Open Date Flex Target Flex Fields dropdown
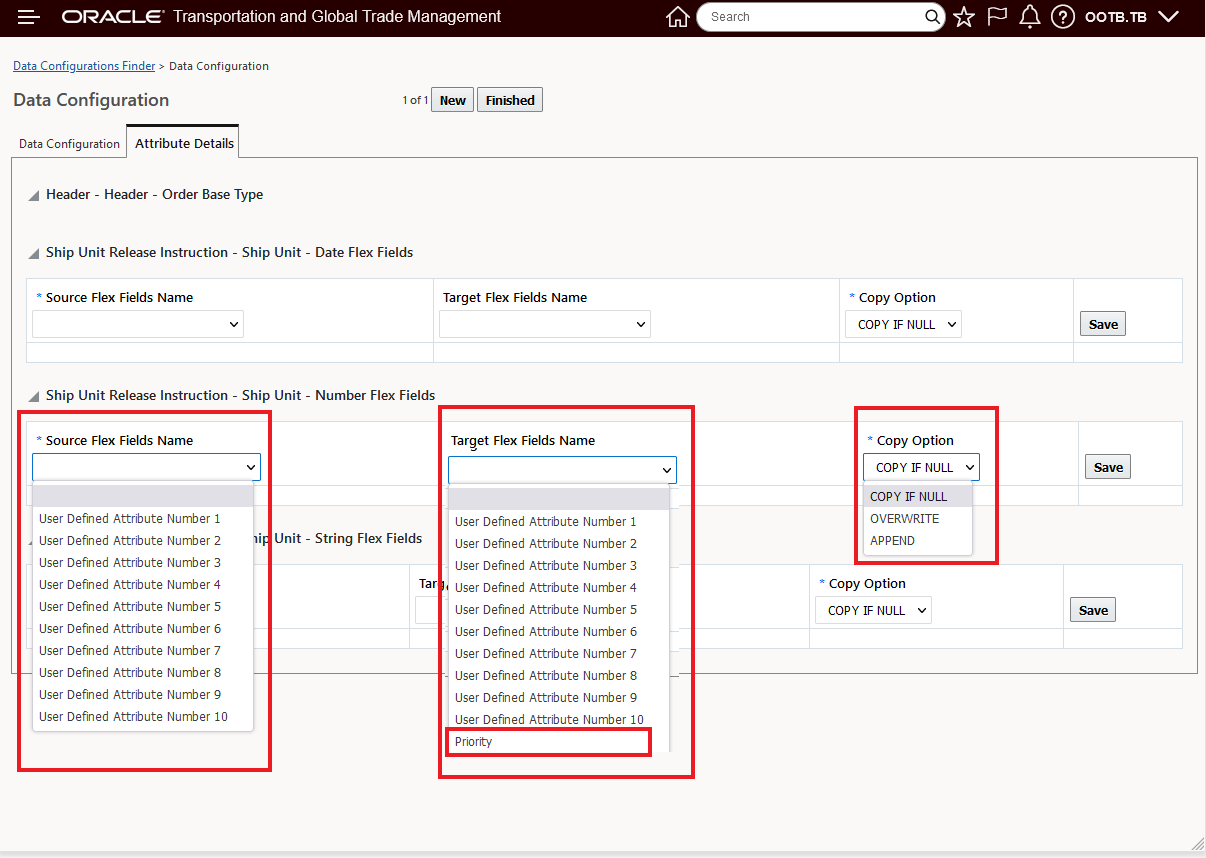 (x=545, y=324)
